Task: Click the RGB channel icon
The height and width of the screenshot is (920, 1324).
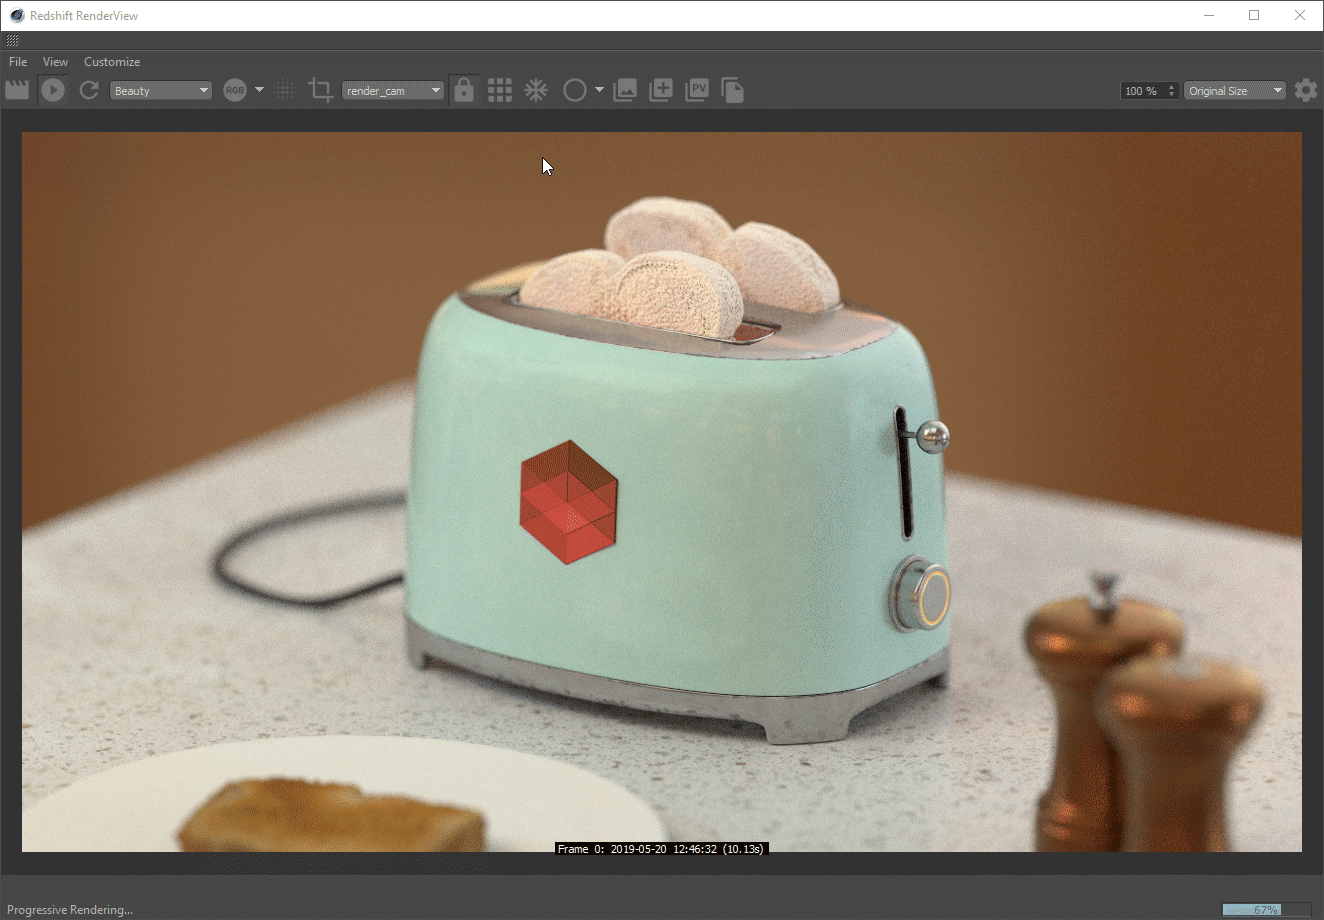Action: 234,90
